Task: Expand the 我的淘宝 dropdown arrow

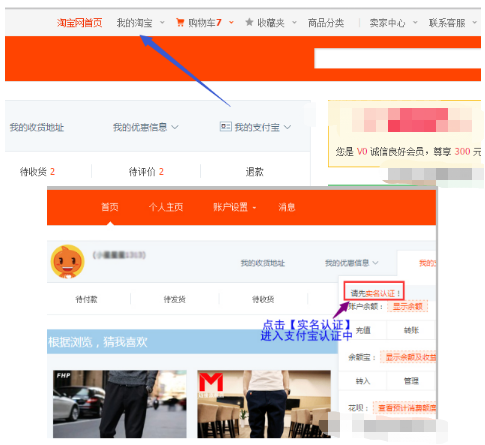Action: [162, 23]
